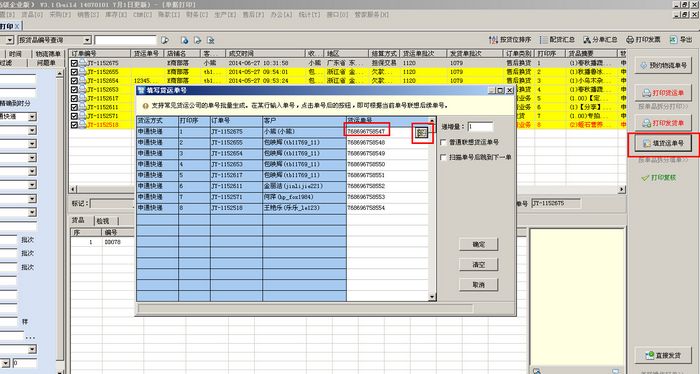Viewport: 700px width, 374px height.
Task: Enable the 普通联想货运单号 checkbox
Action: pos(443,142)
